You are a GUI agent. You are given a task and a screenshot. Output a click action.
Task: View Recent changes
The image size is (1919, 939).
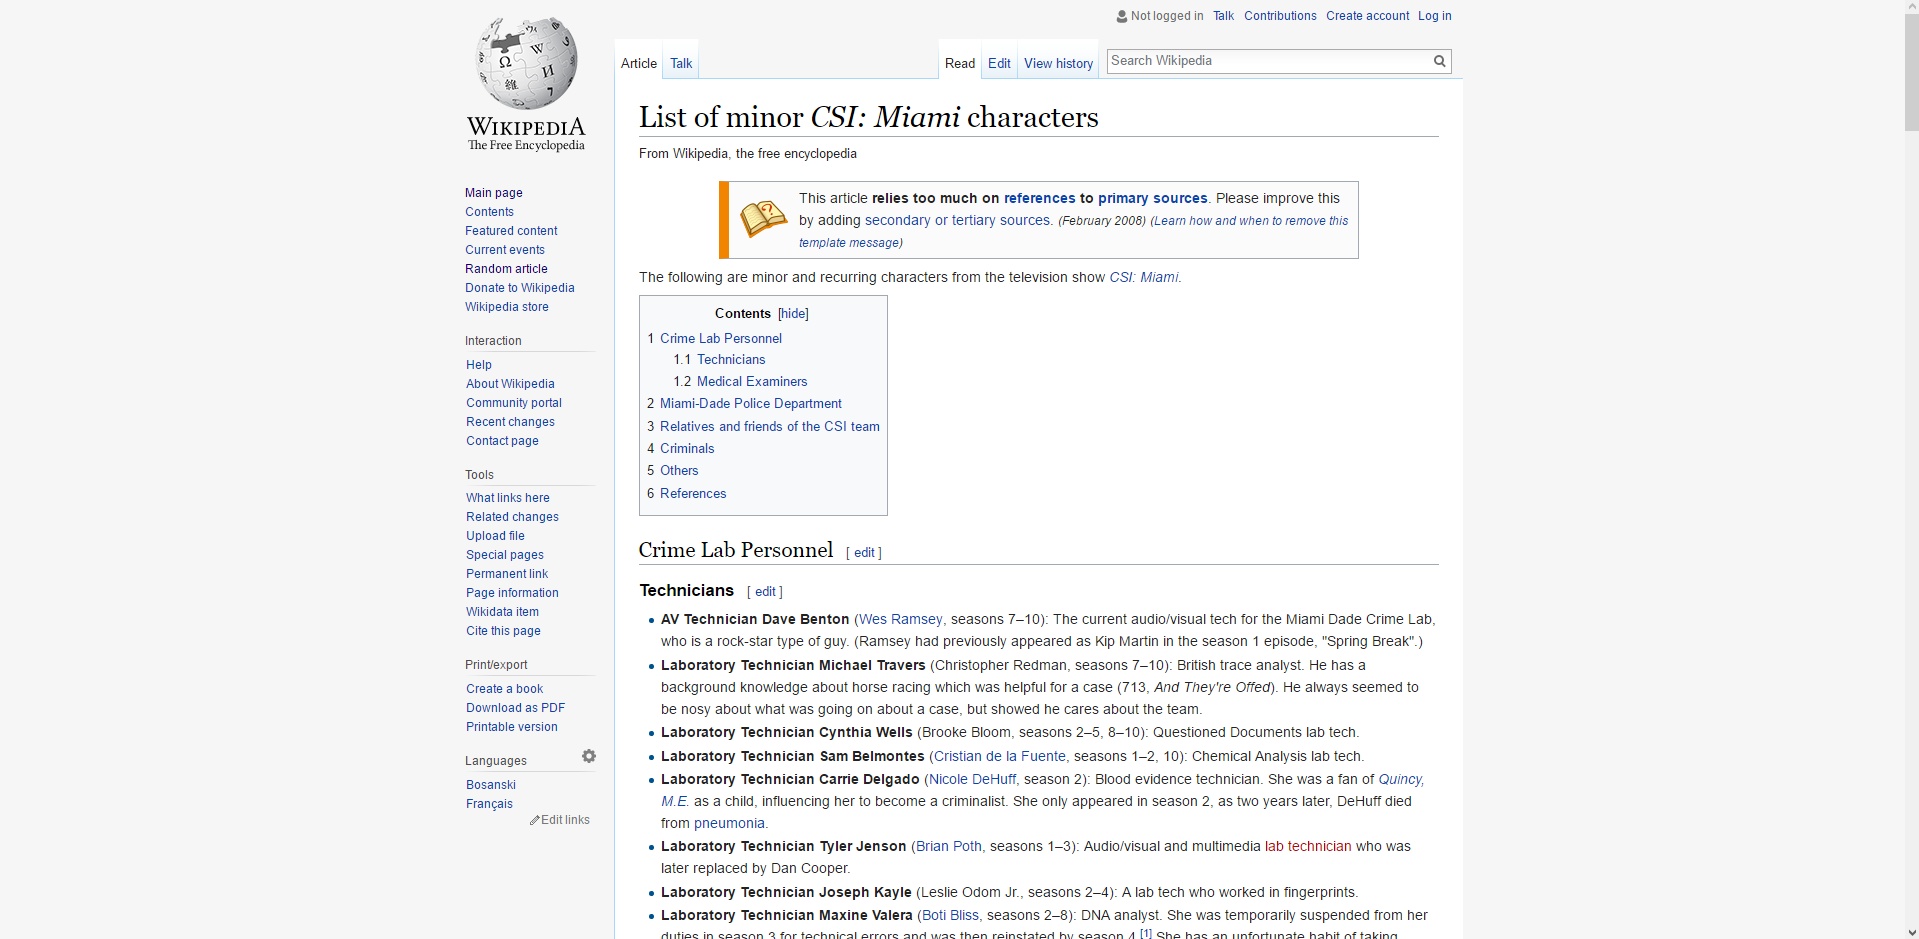click(x=510, y=422)
